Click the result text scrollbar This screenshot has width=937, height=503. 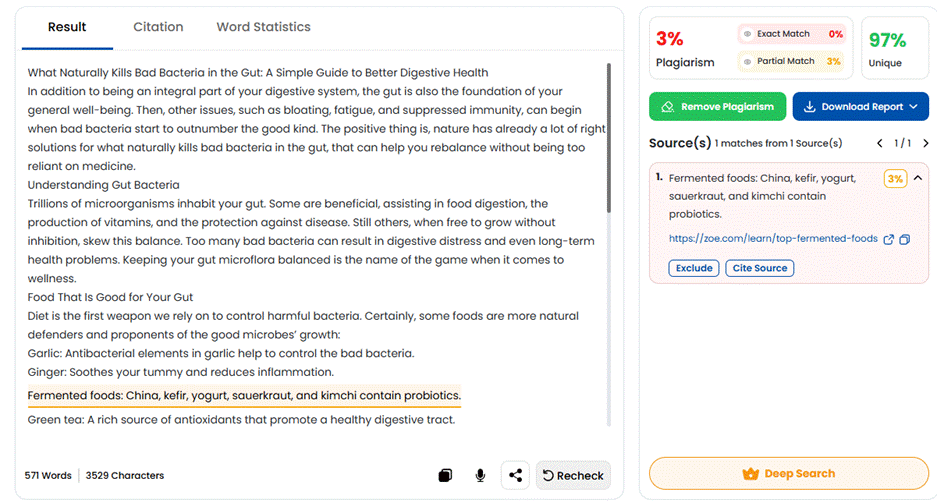(609, 139)
